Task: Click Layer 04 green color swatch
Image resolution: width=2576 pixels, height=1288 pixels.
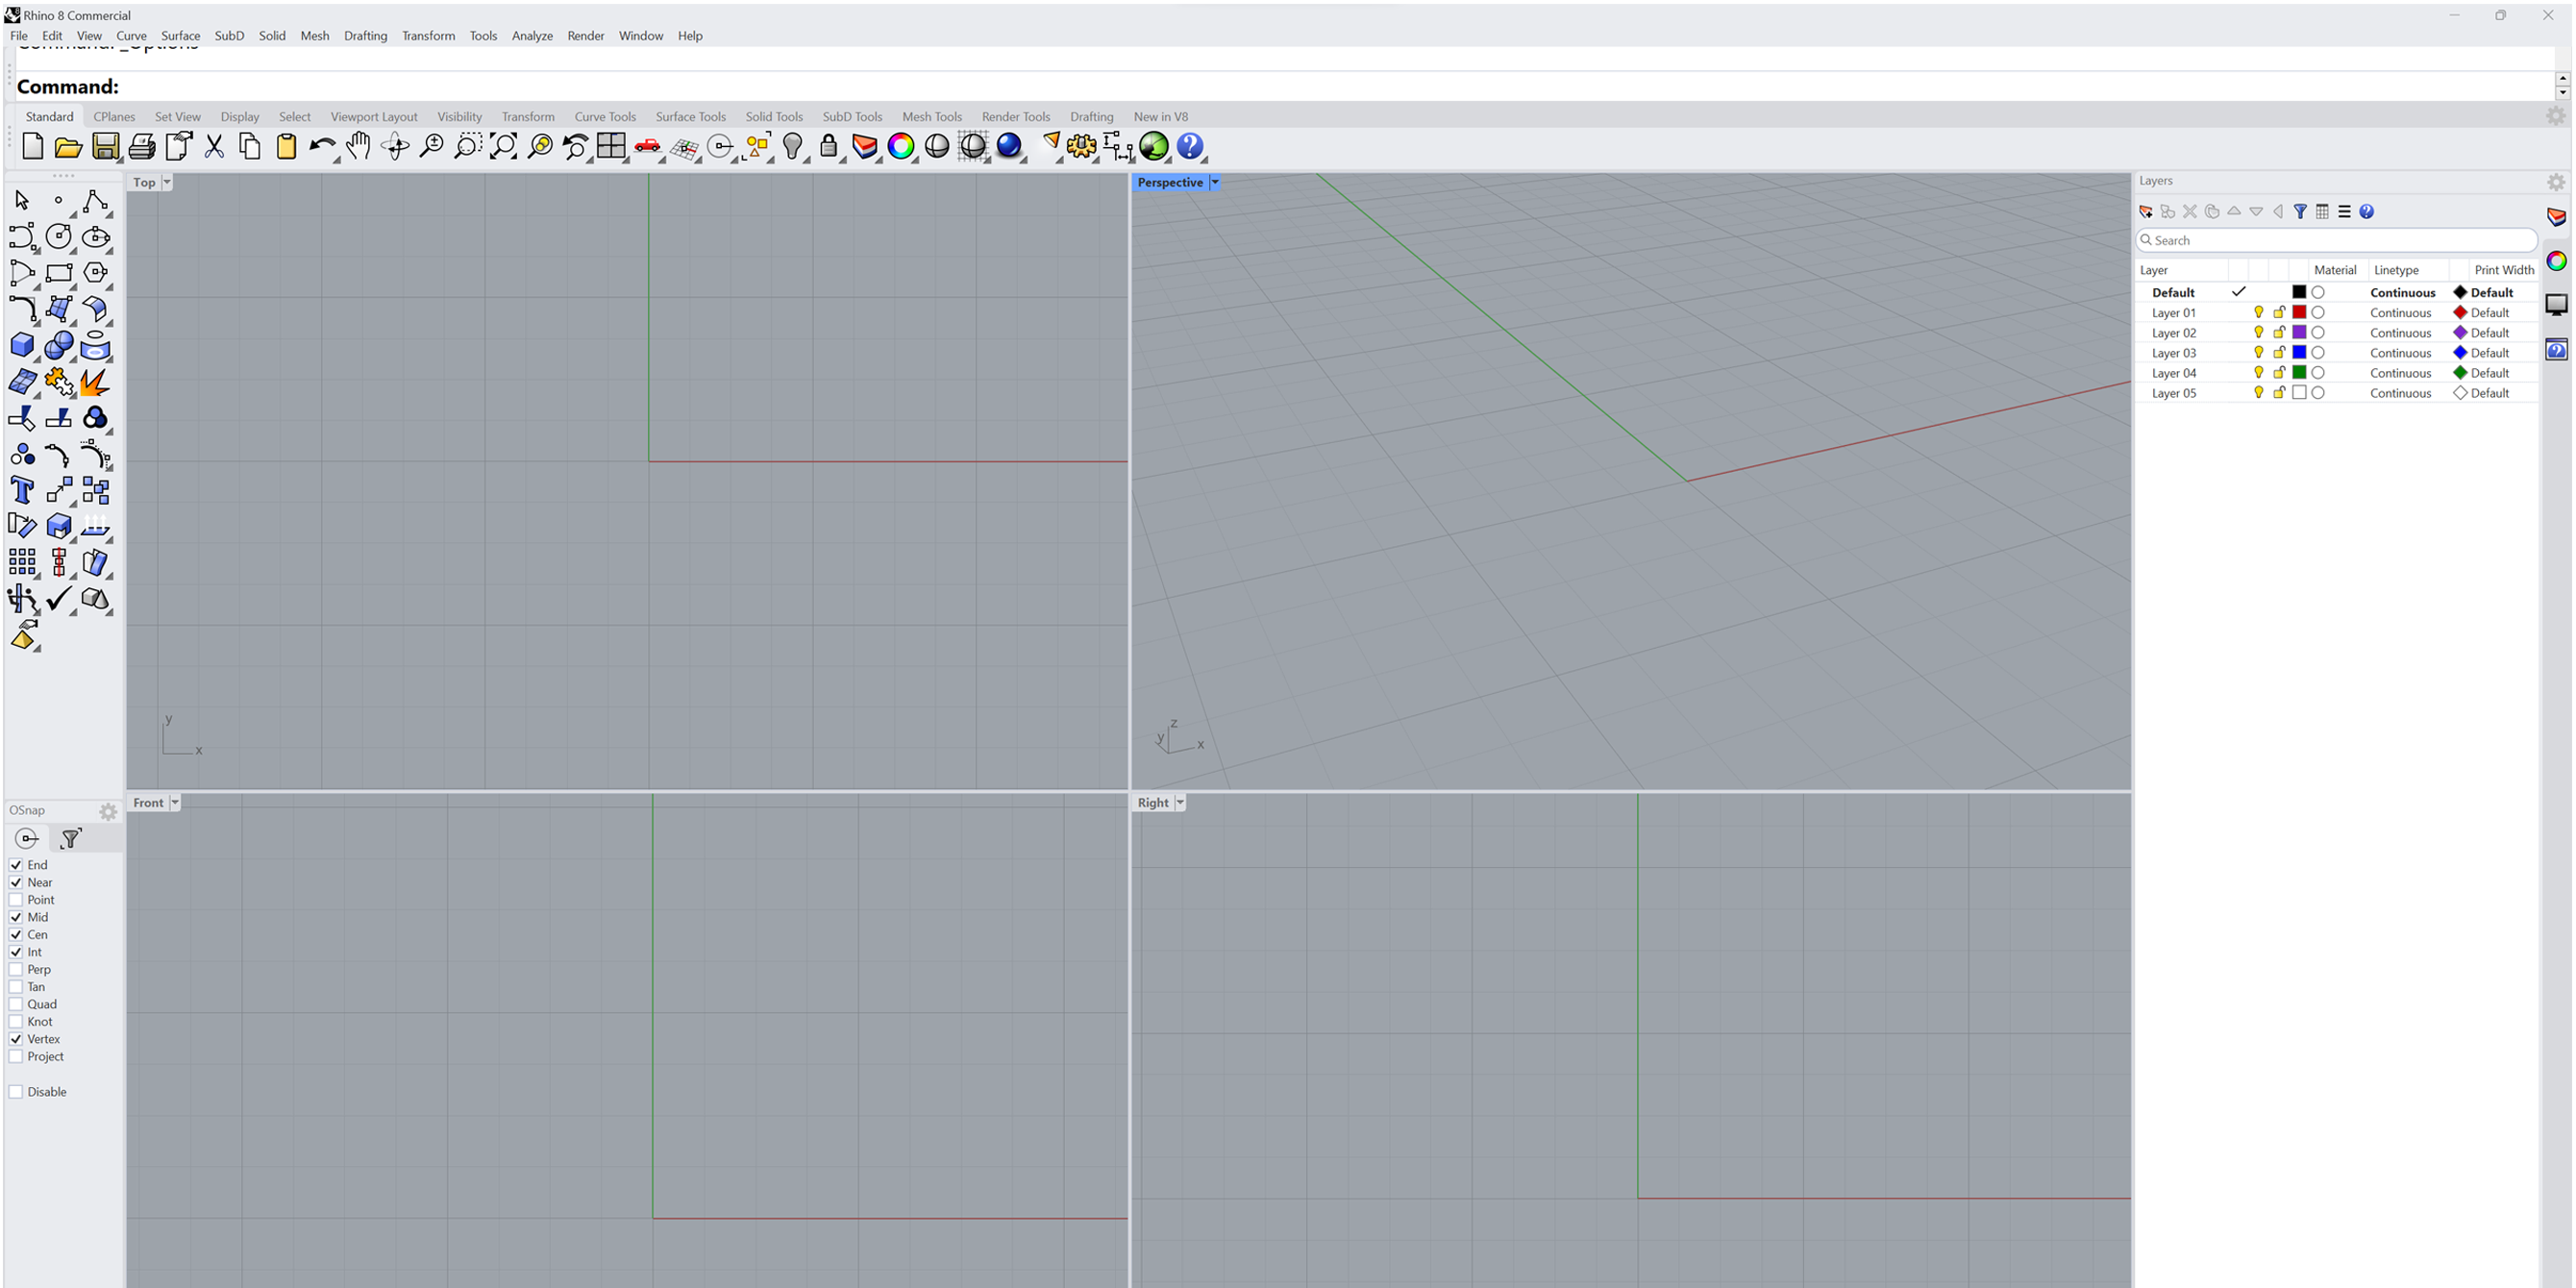Action: pos(2299,373)
